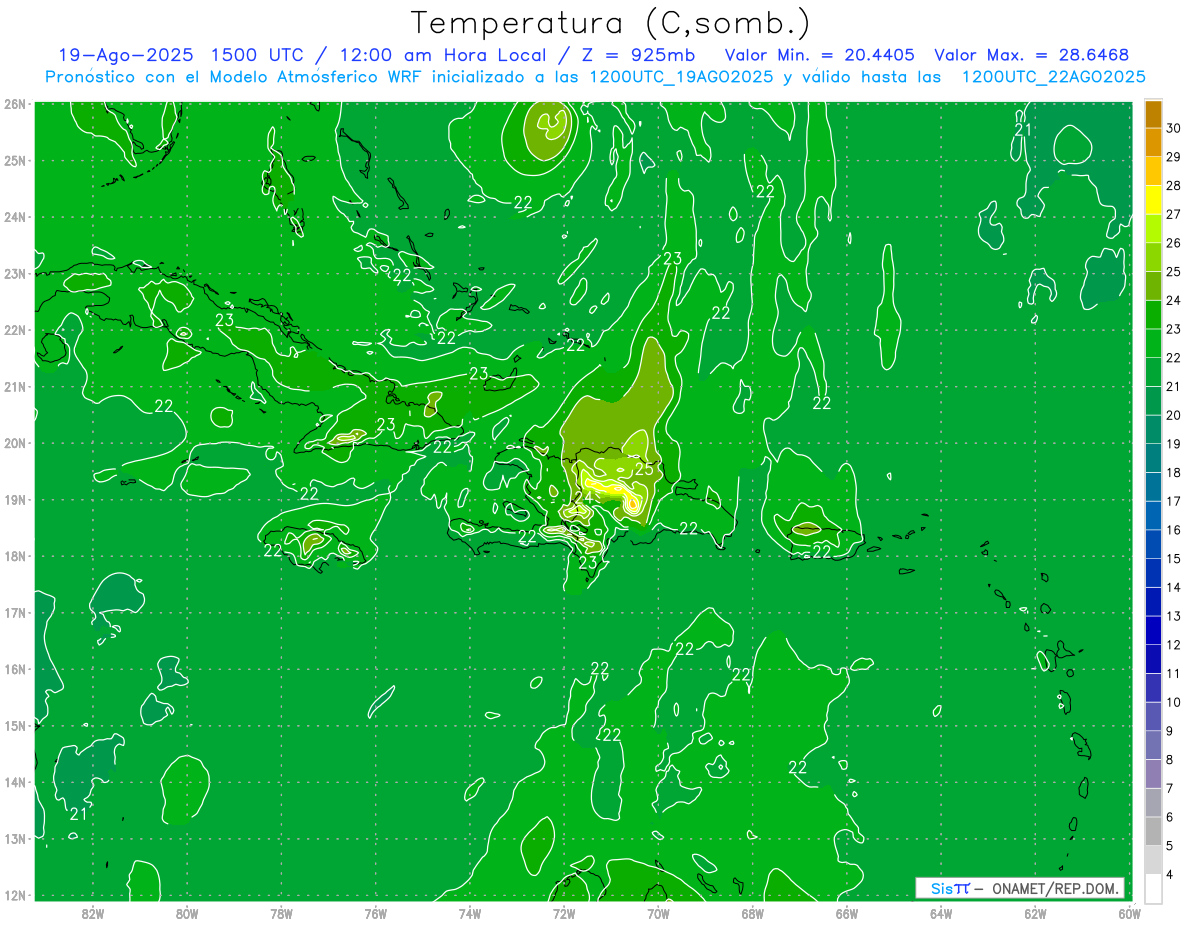Click the '21N' latitude axis label

(15, 386)
